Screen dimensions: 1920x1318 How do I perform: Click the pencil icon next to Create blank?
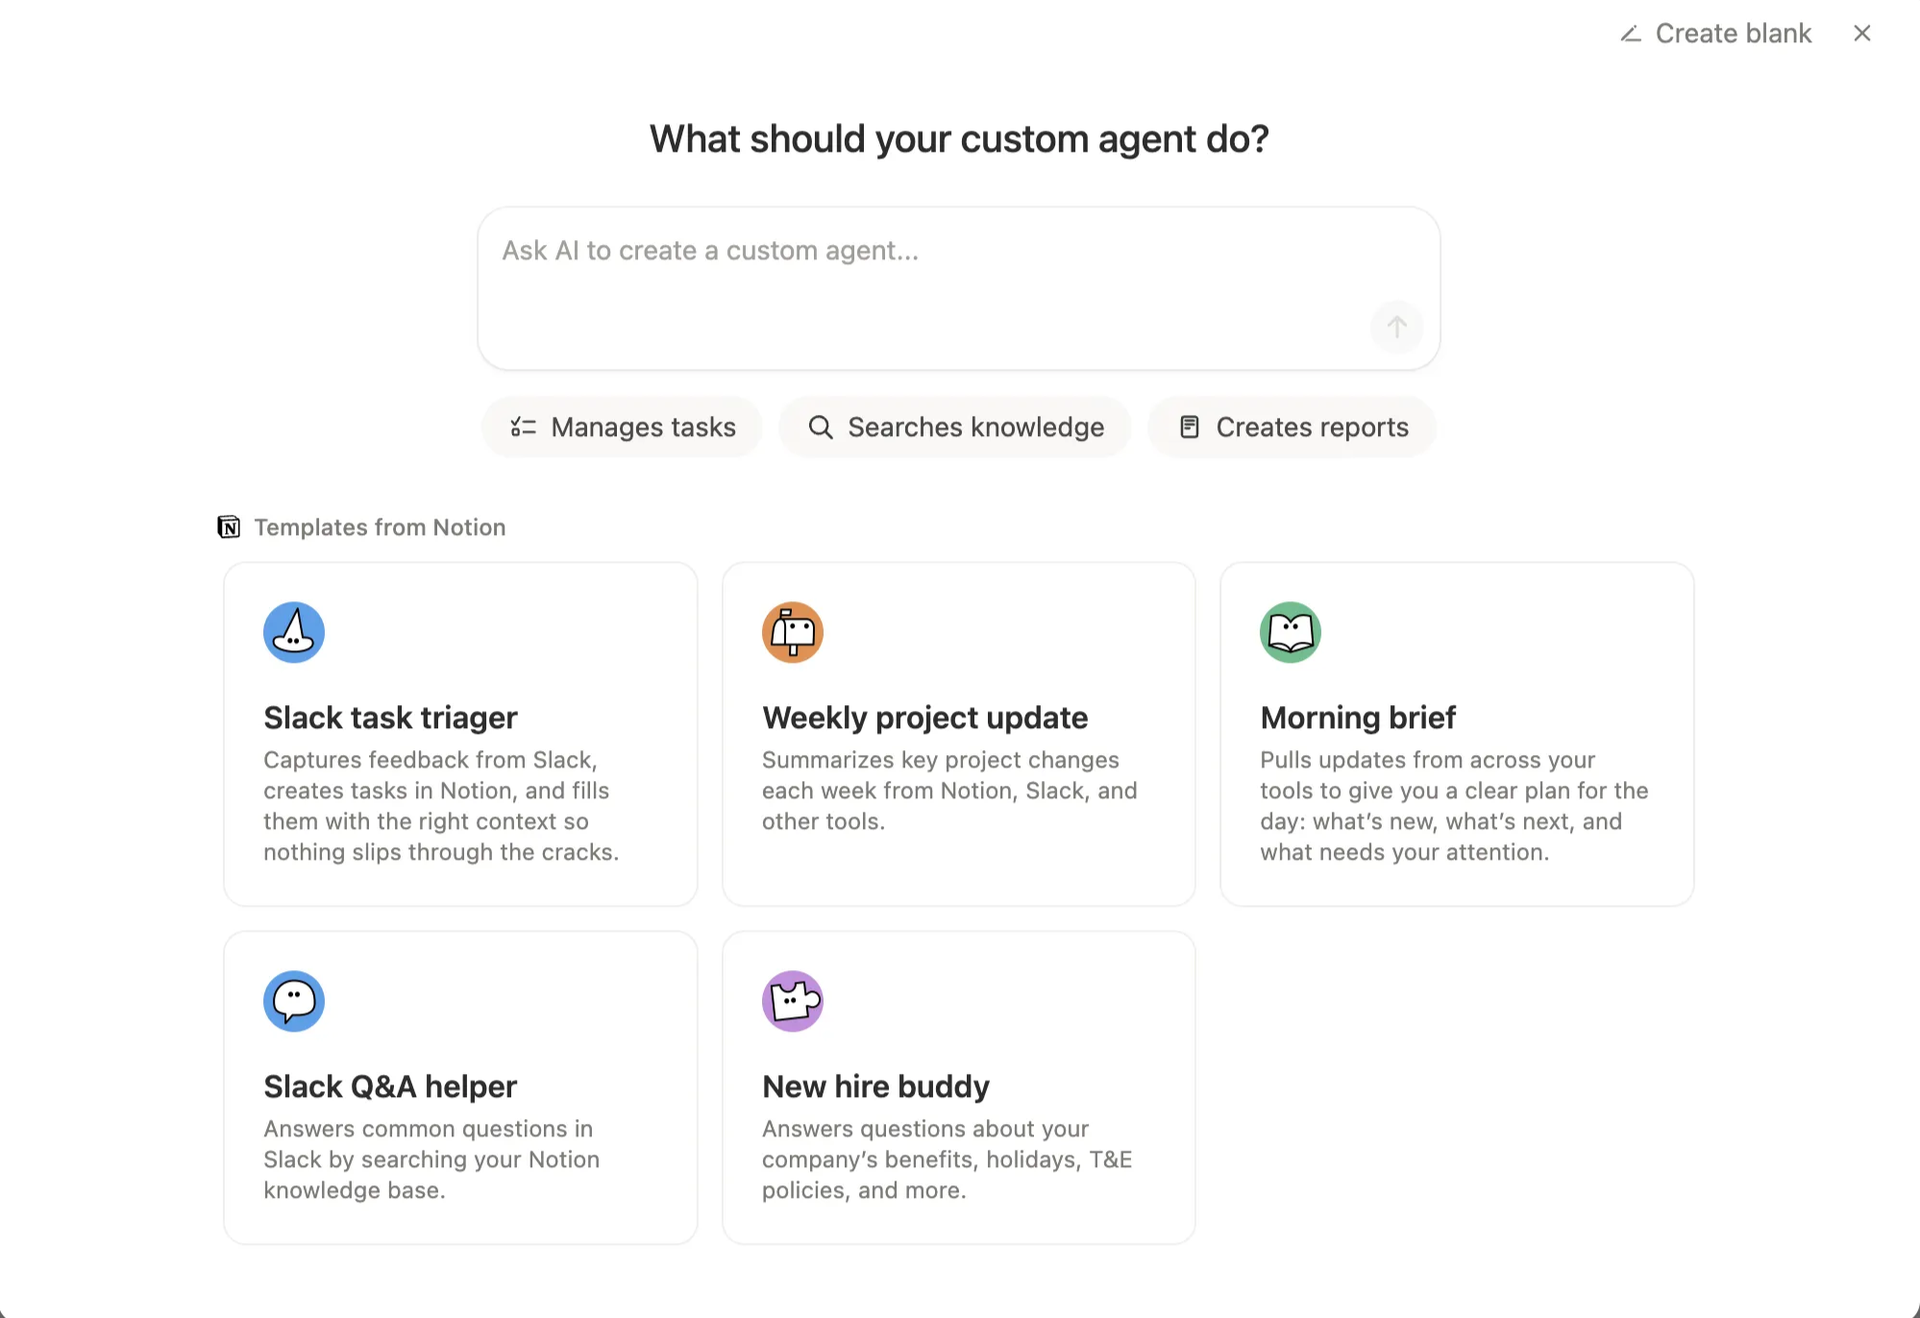click(x=1630, y=33)
